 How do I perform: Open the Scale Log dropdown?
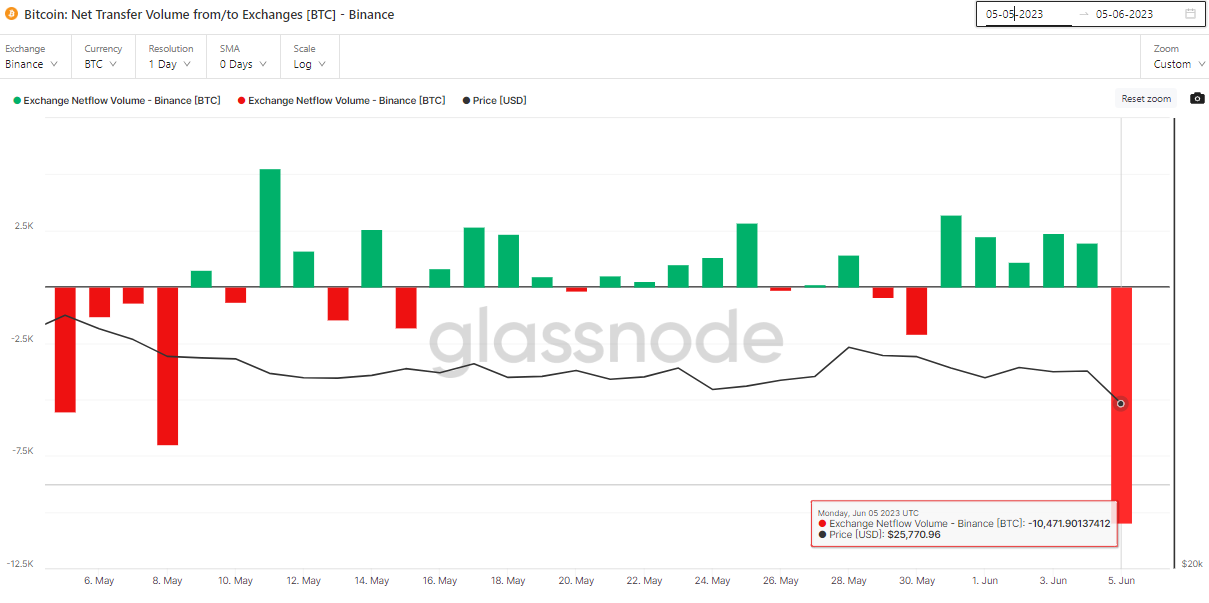[x=309, y=64]
